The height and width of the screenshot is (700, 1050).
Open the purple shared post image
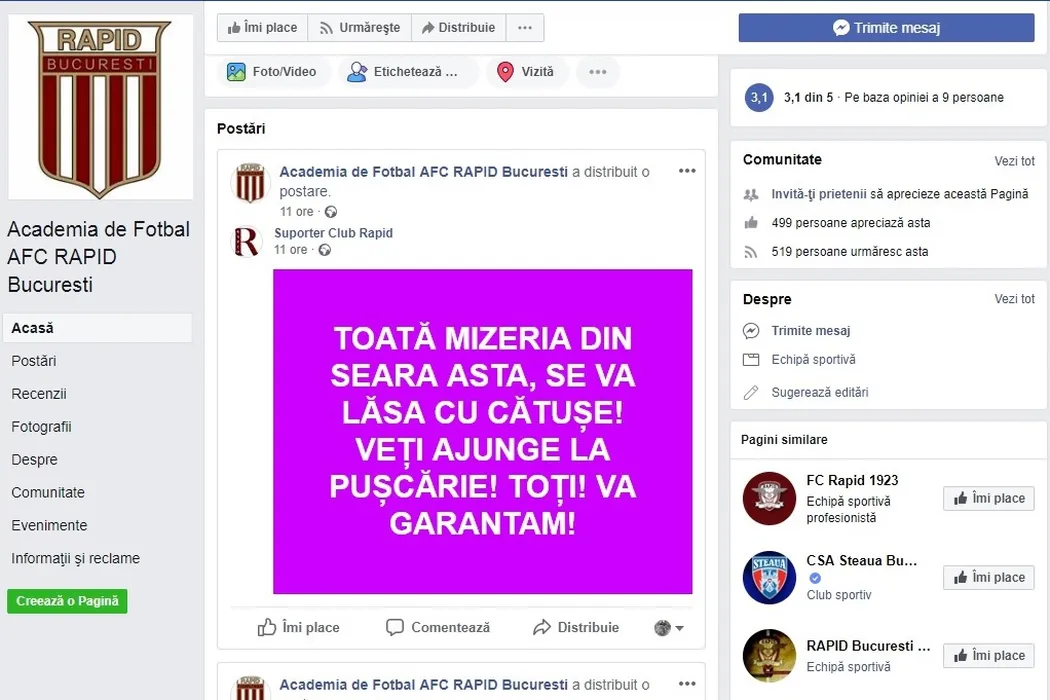pos(482,431)
